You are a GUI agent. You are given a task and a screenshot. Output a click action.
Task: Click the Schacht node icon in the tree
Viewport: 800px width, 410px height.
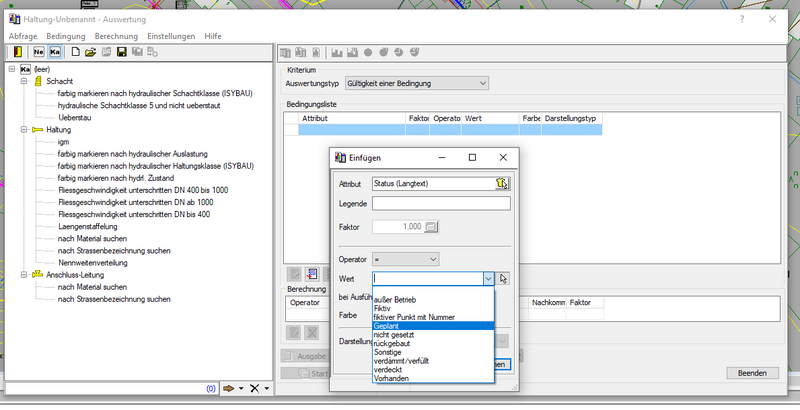click(38, 81)
